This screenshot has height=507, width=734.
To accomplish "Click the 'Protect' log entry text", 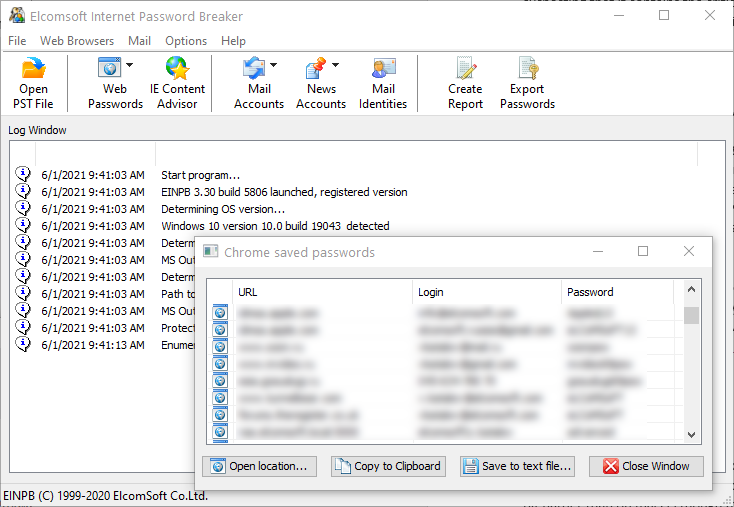I will 178,328.
